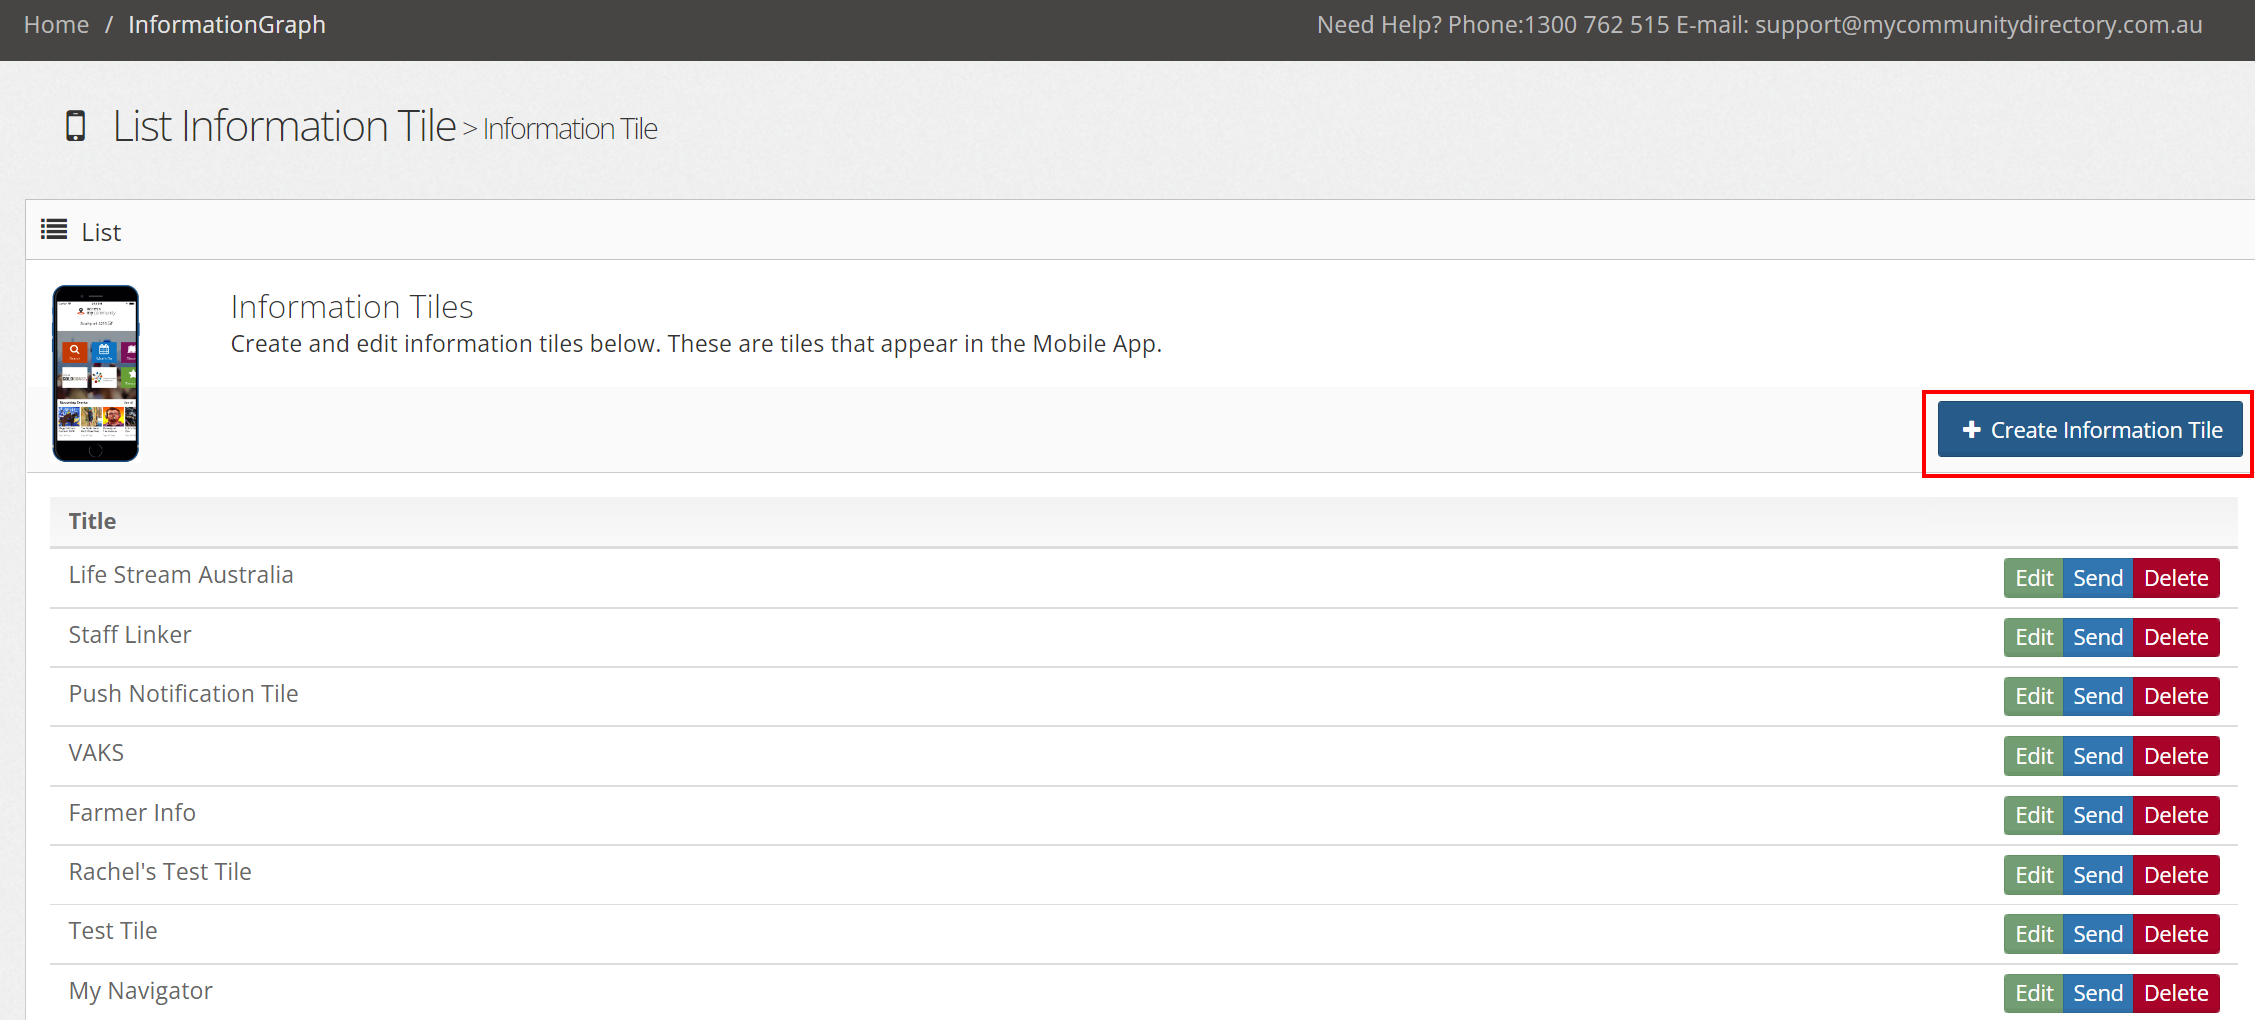Click the Create Information Tile button
This screenshot has height=1020, width=2255.
pos(2090,429)
